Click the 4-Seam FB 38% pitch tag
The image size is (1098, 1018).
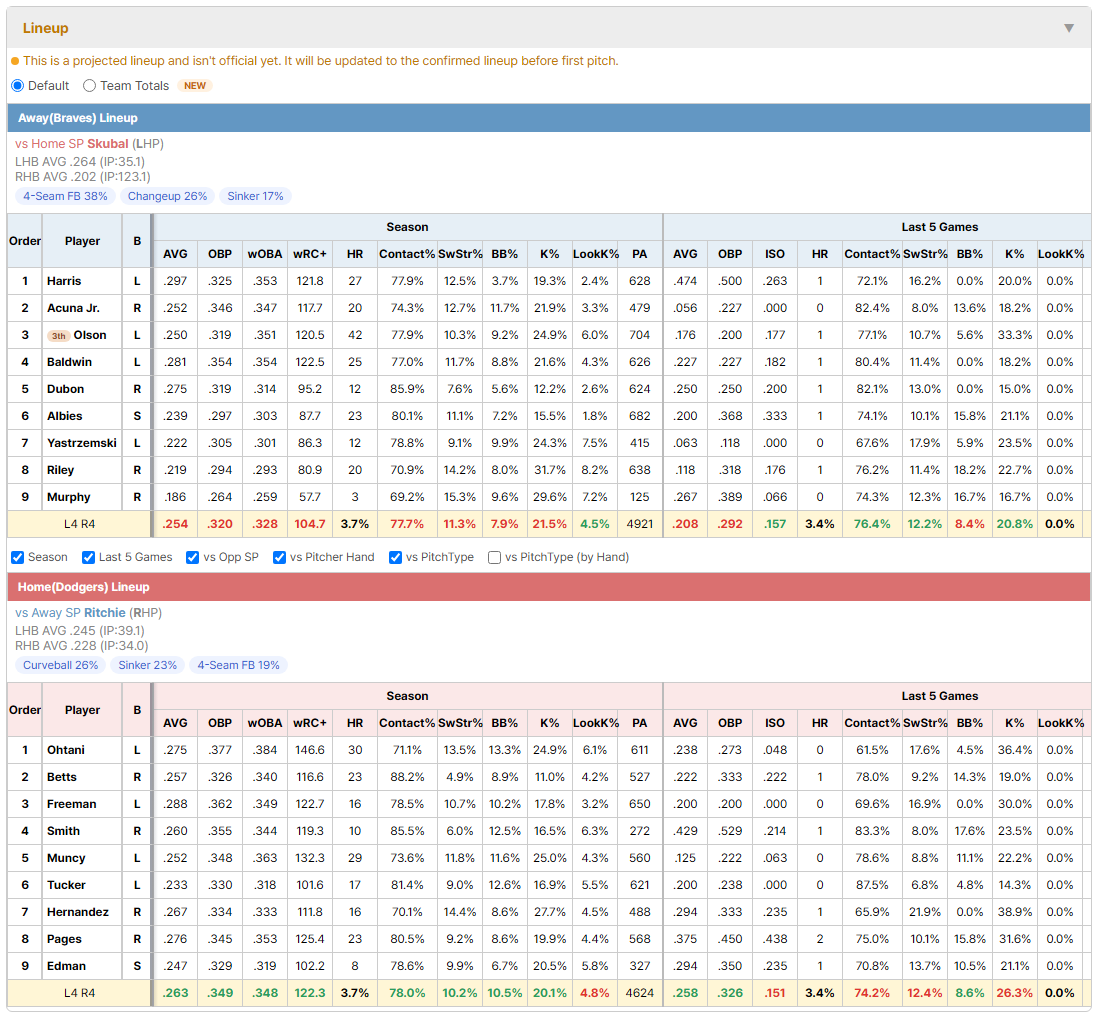coord(65,196)
